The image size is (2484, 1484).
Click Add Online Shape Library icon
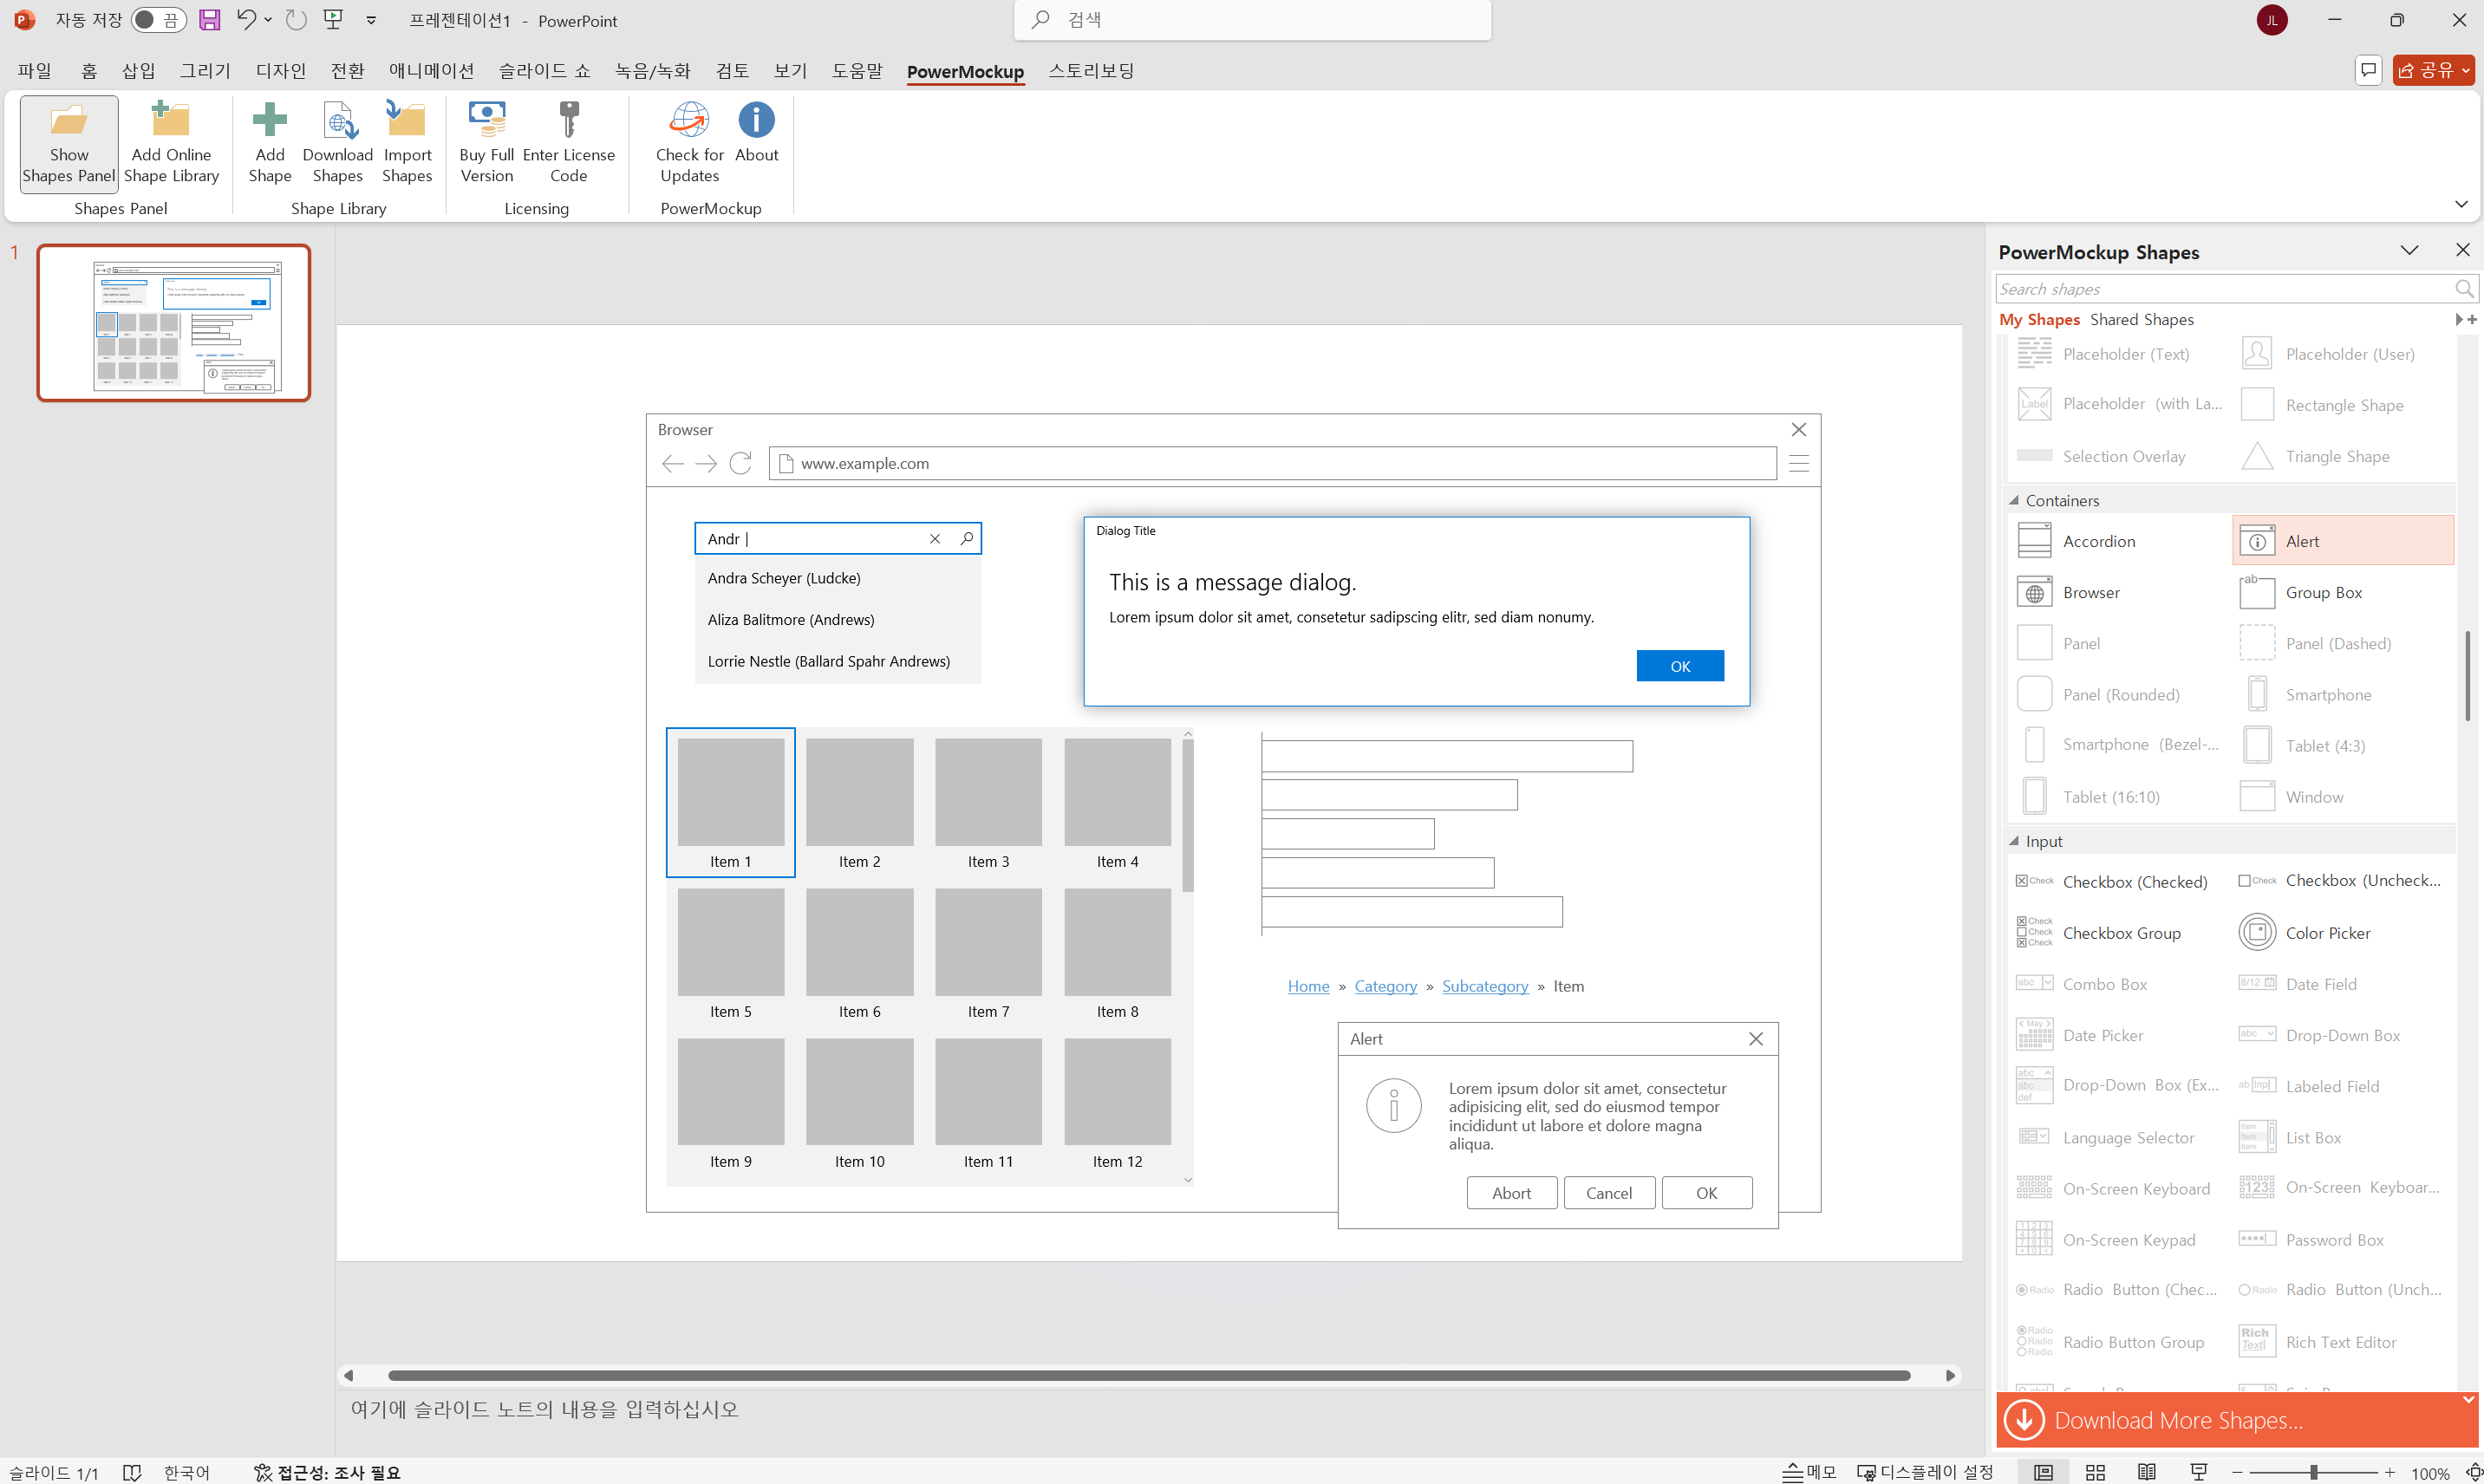pyautogui.click(x=171, y=121)
